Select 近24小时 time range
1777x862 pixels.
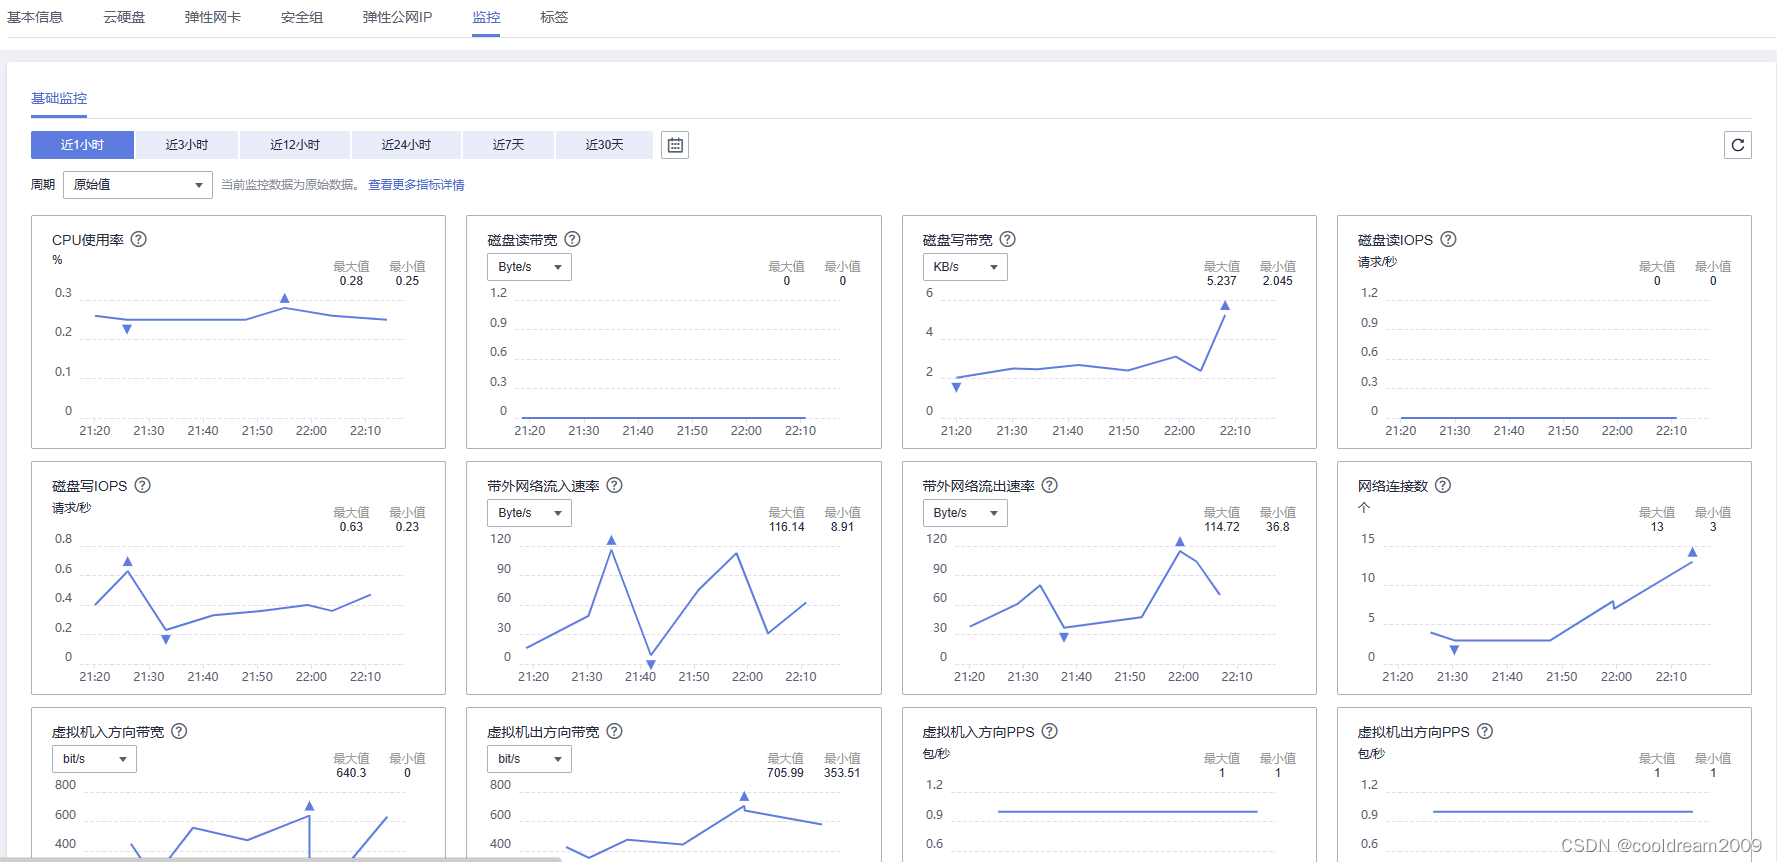pos(406,145)
